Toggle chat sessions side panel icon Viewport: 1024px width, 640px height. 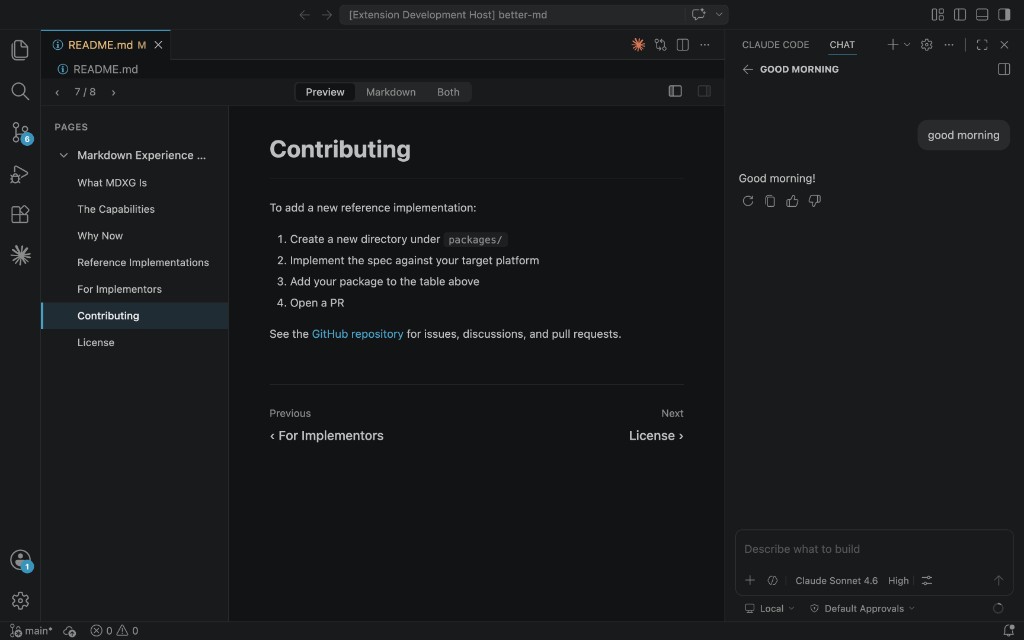click(x=1004, y=69)
